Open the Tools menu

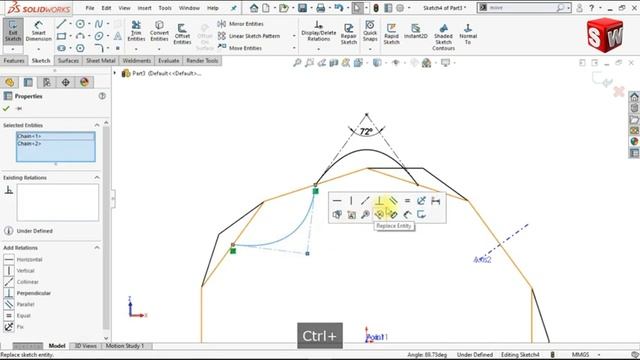(x=165, y=8)
